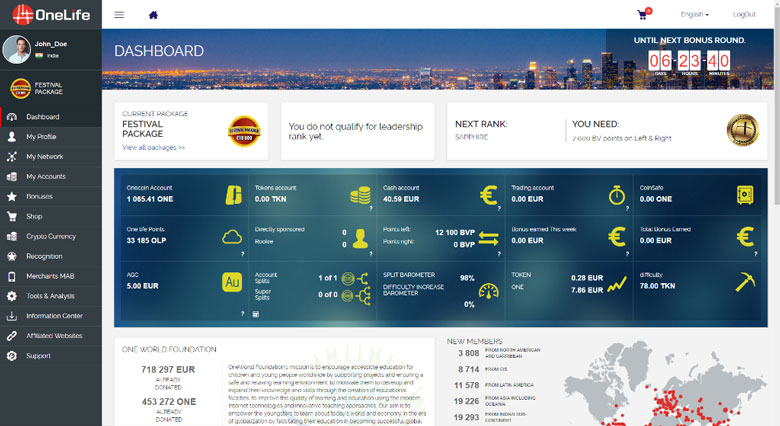This screenshot has height=426, width=780.
Task: Click the Split Barometer gauge icon
Action: [x=488, y=291]
